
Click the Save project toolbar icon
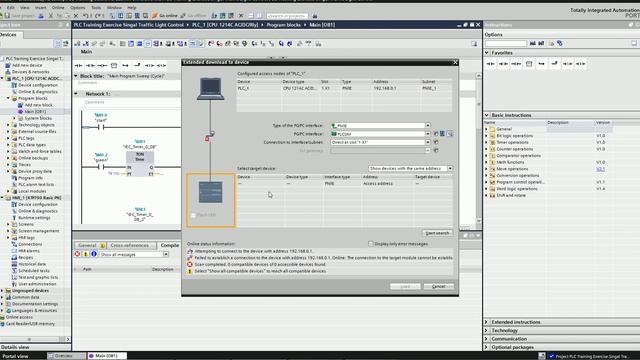7,16
